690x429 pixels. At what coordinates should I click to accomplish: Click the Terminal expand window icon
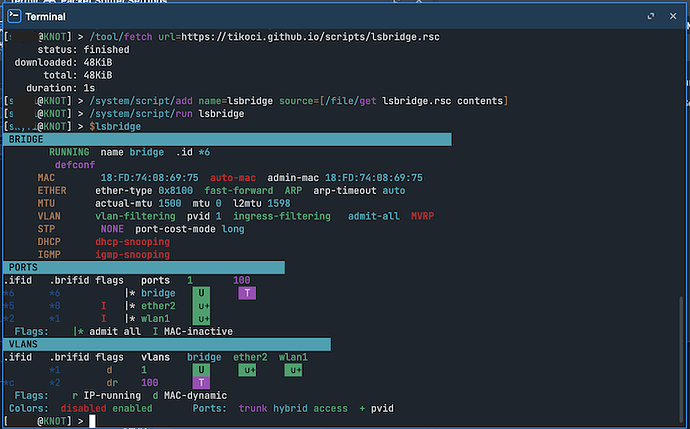point(651,16)
